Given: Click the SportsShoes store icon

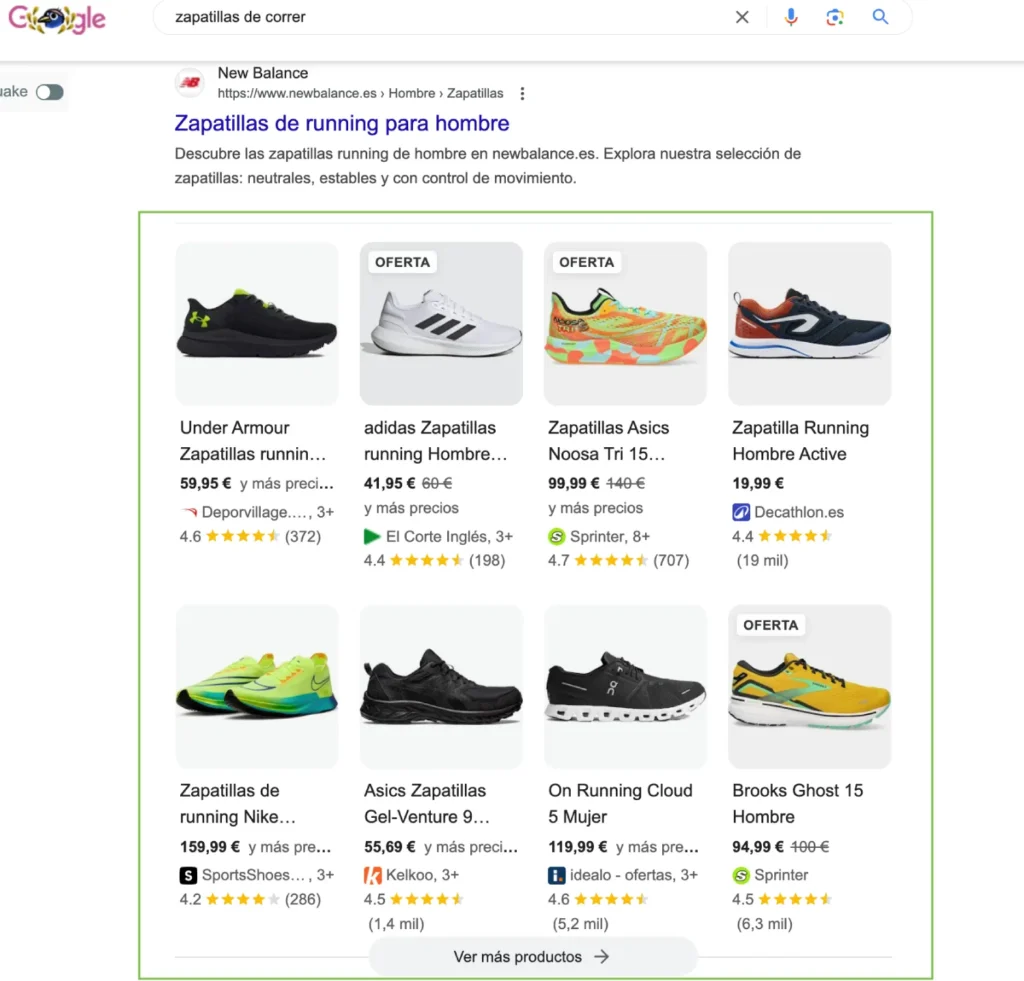Looking at the screenshot, I should click(188, 875).
